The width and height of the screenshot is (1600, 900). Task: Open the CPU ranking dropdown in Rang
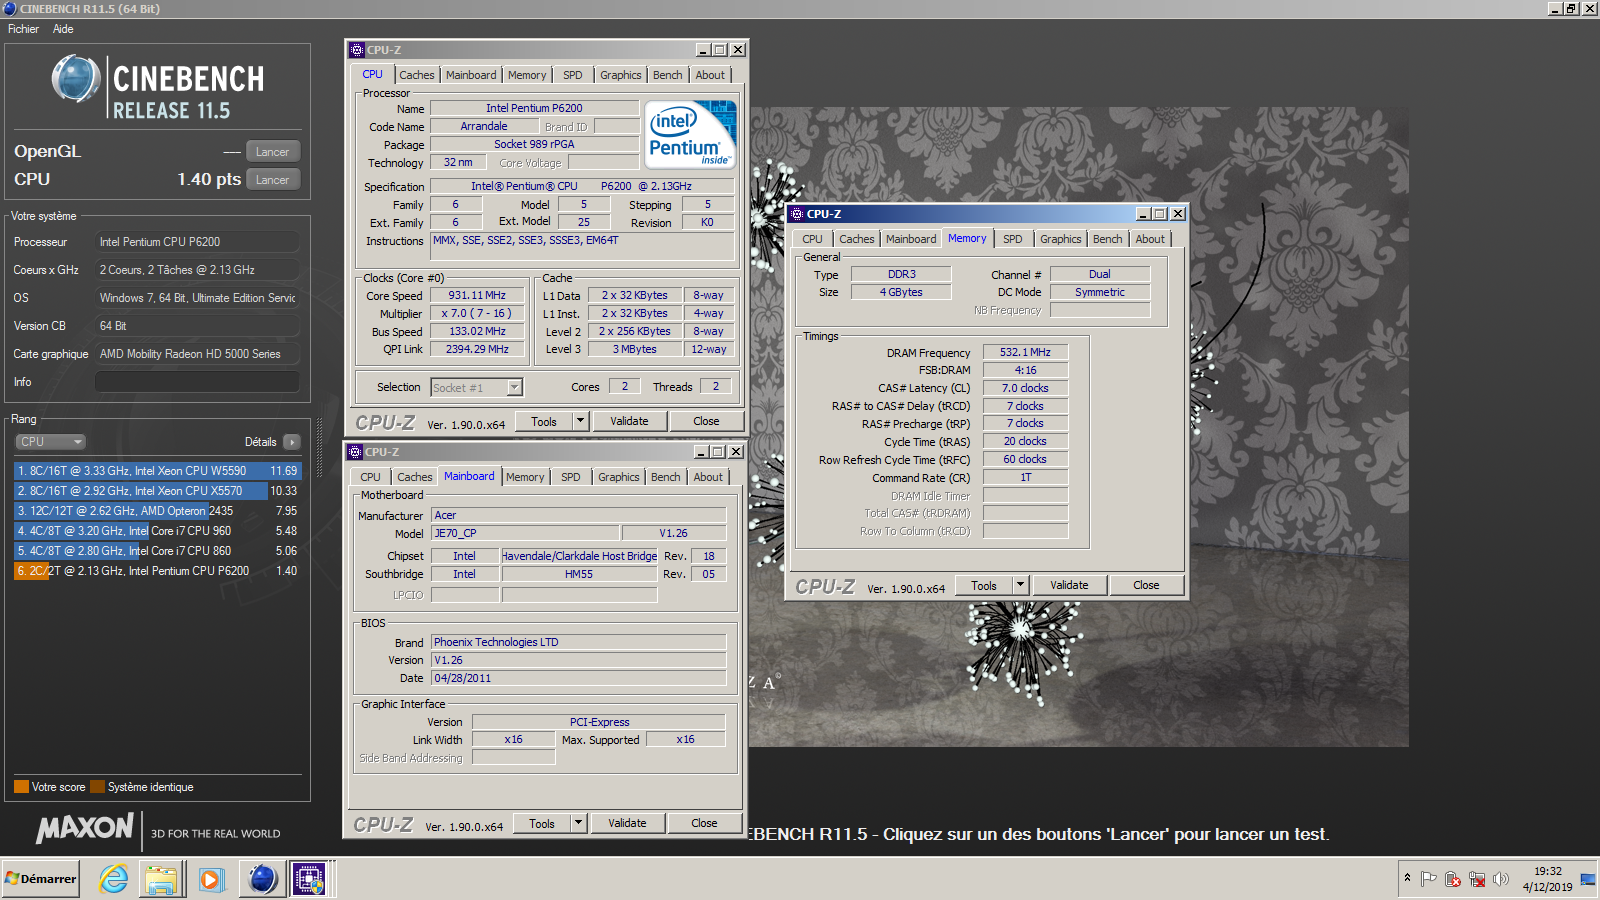pos(50,442)
